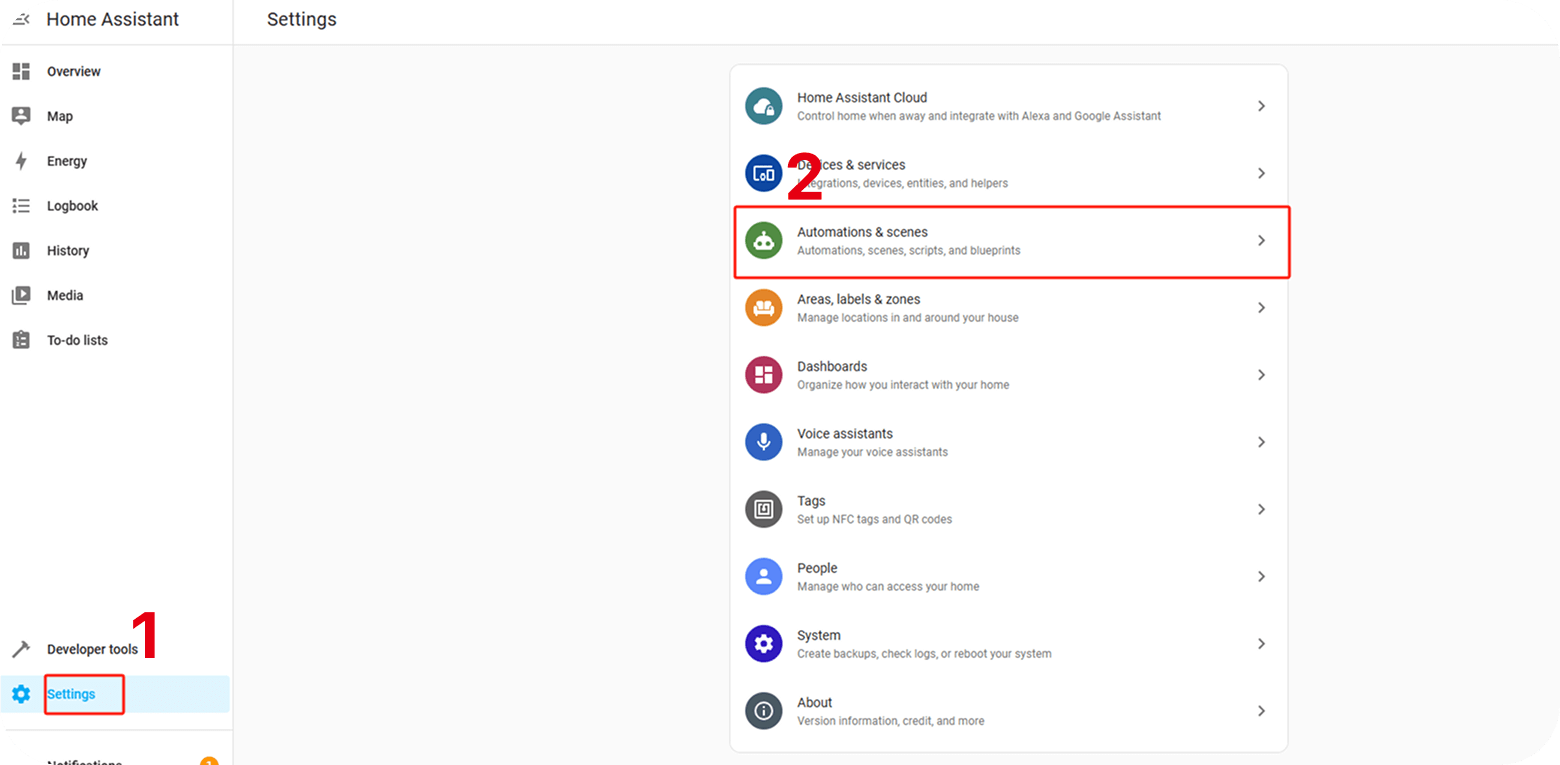1560x765 pixels.
Task: Expand Areas, labels & zones chevron
Action: (x=1261, y=307)
